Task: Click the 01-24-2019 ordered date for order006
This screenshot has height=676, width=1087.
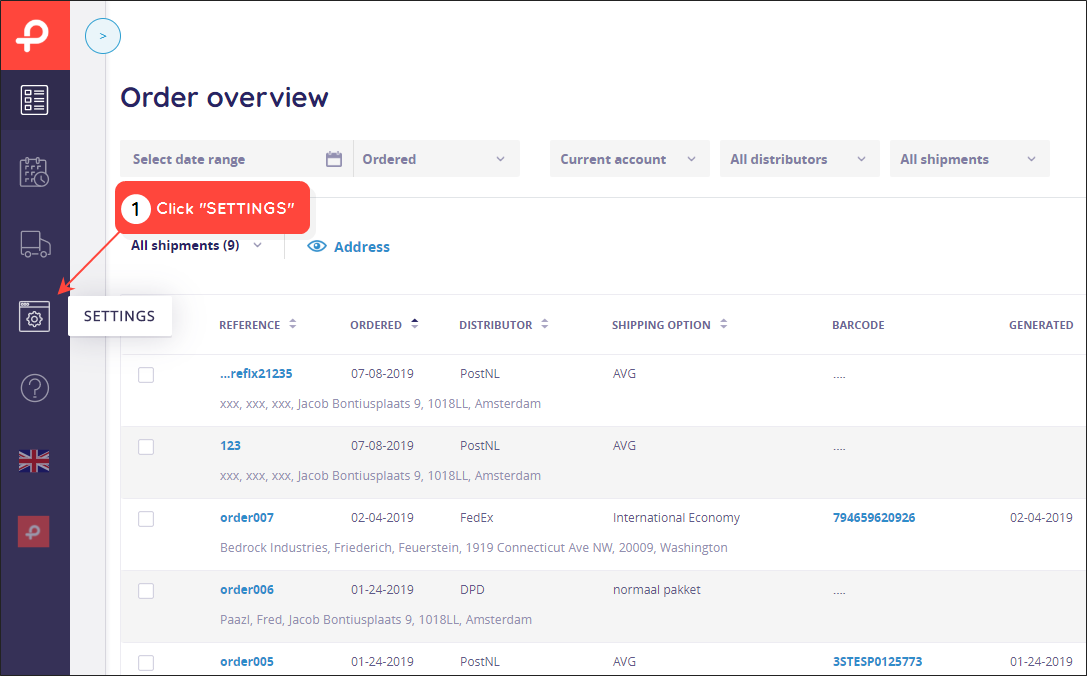Action: tap(382, 590)
